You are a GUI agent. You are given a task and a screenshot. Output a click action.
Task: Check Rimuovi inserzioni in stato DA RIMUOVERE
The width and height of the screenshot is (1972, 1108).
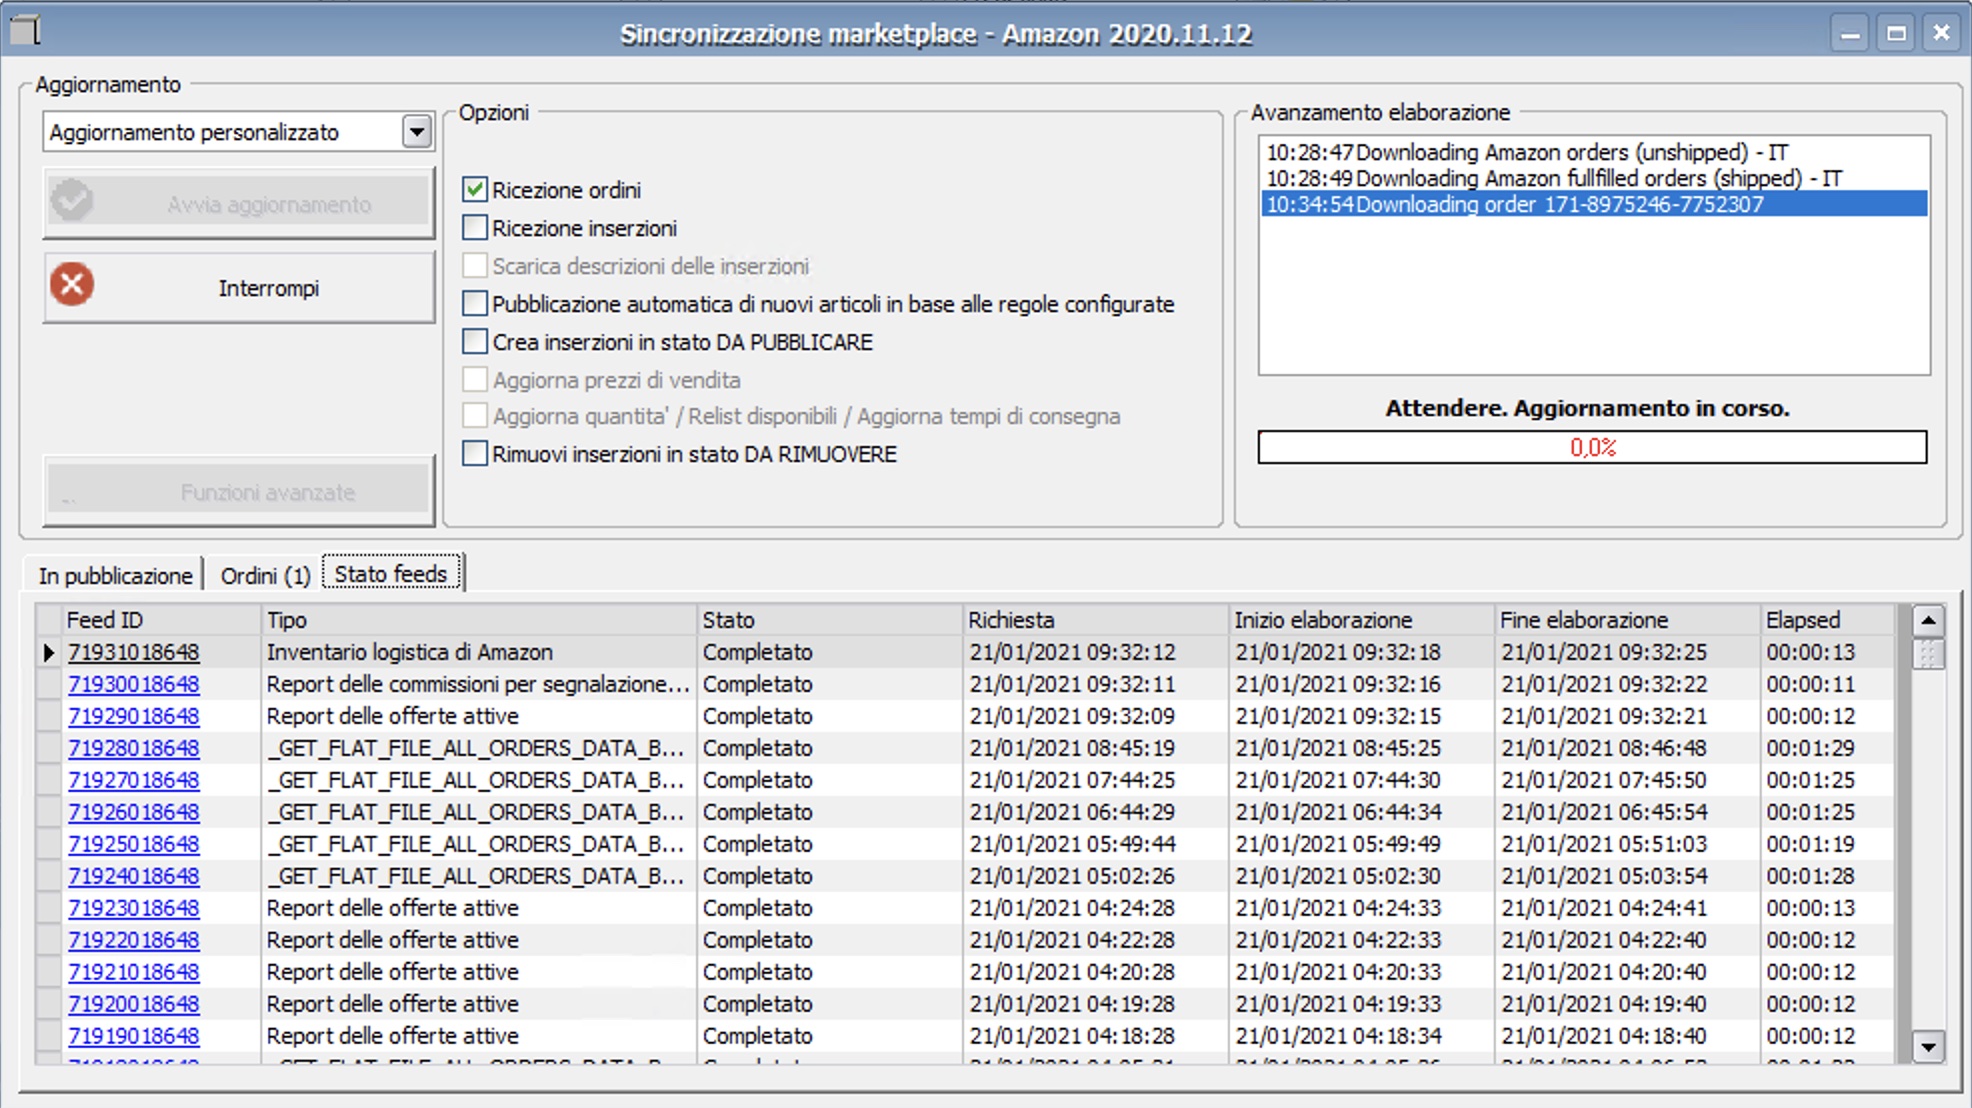(x=475, y=453)
